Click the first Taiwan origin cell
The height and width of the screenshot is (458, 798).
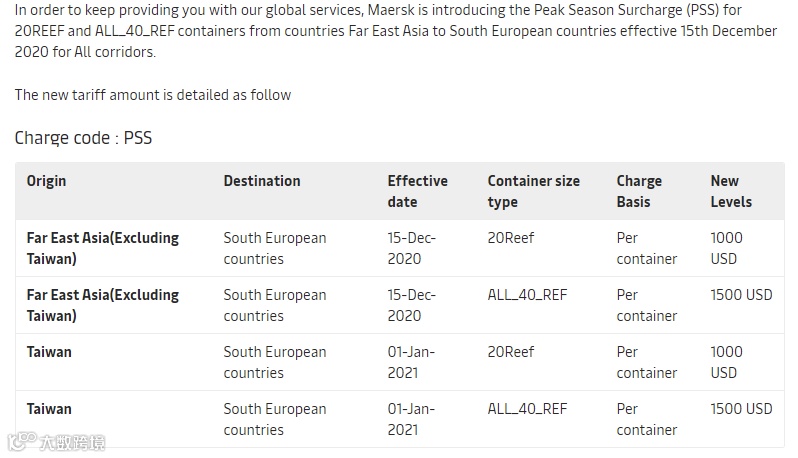[x=49, y=352]
